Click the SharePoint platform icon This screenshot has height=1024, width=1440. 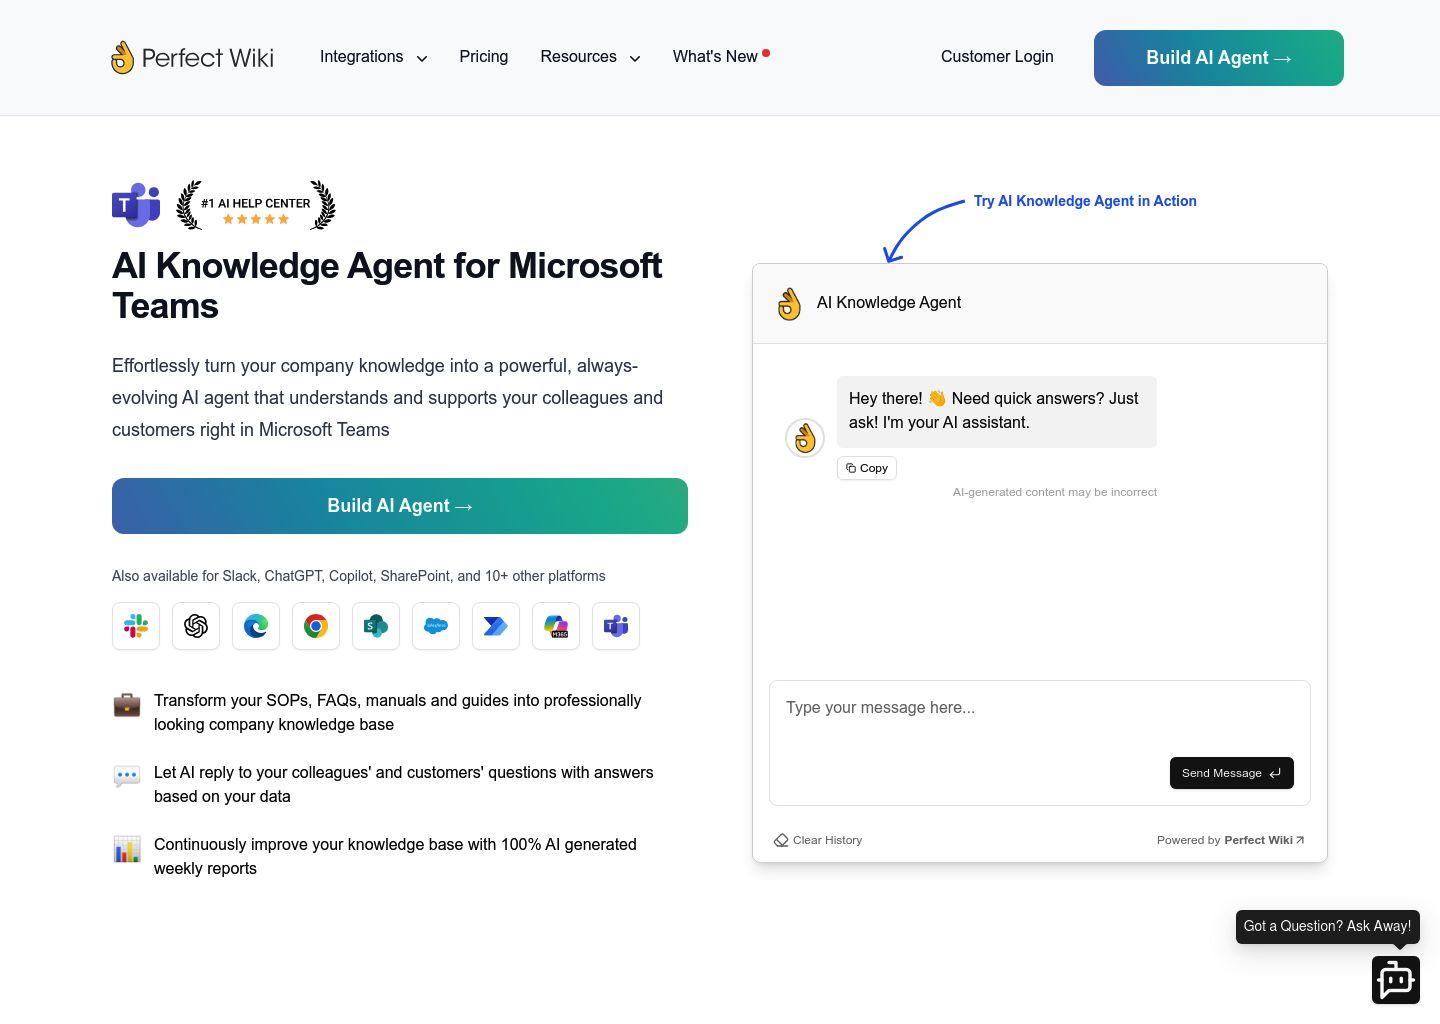coord(375,626)
